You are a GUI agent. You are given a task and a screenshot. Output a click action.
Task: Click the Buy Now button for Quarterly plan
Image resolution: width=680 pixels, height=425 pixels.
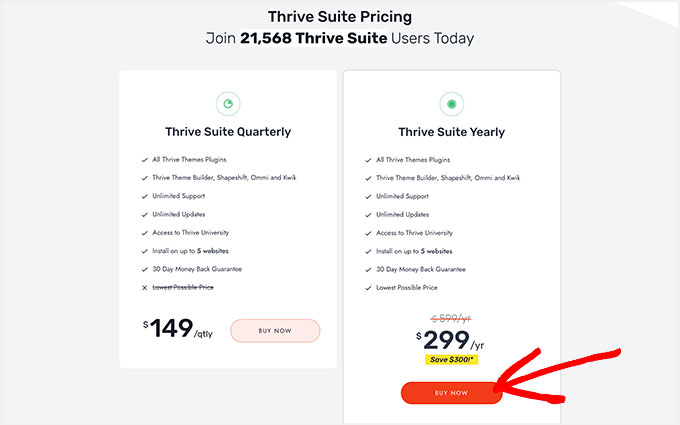pyautogui.click(x=275, y=331)
